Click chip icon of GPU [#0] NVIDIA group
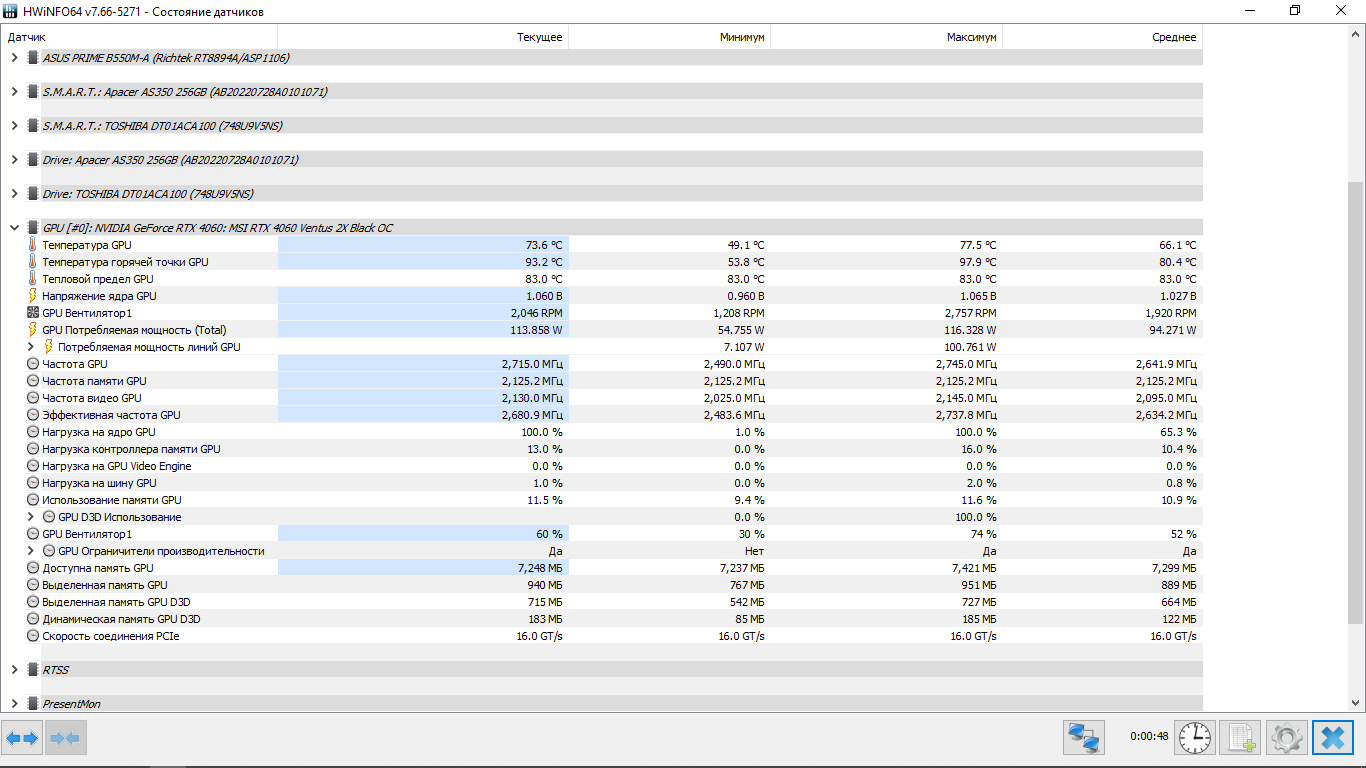1366x768 pixels. click(x=32, y=228)
